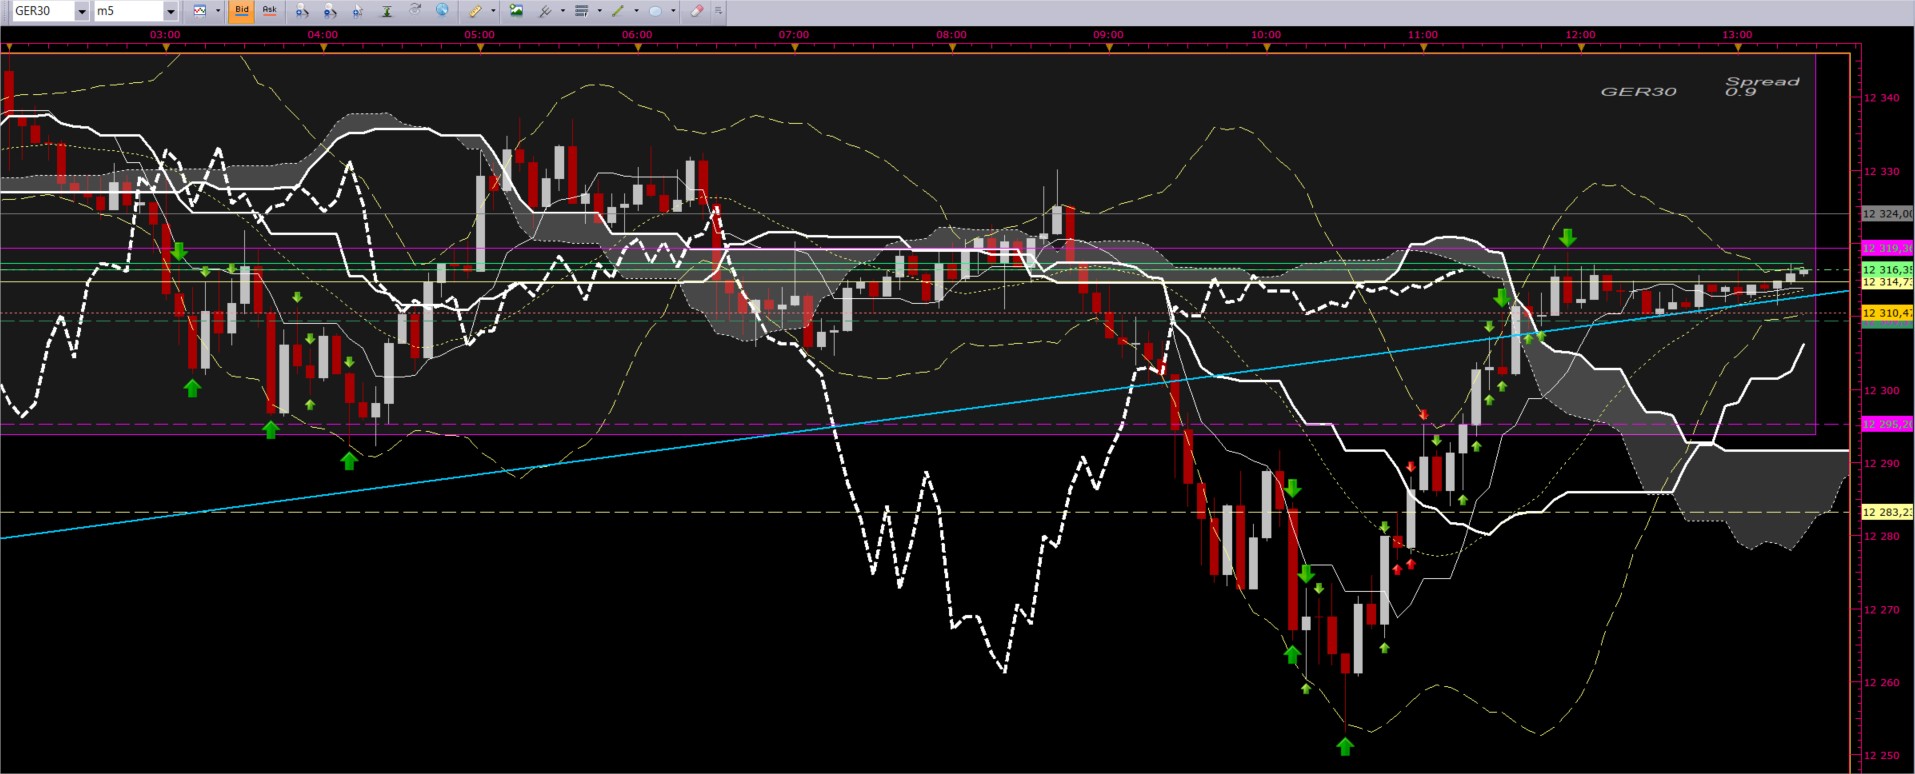Viewport: 1915px width, 774px height.
Task: Open the GER30 symbol dropdown
Action: coord(82,11)
